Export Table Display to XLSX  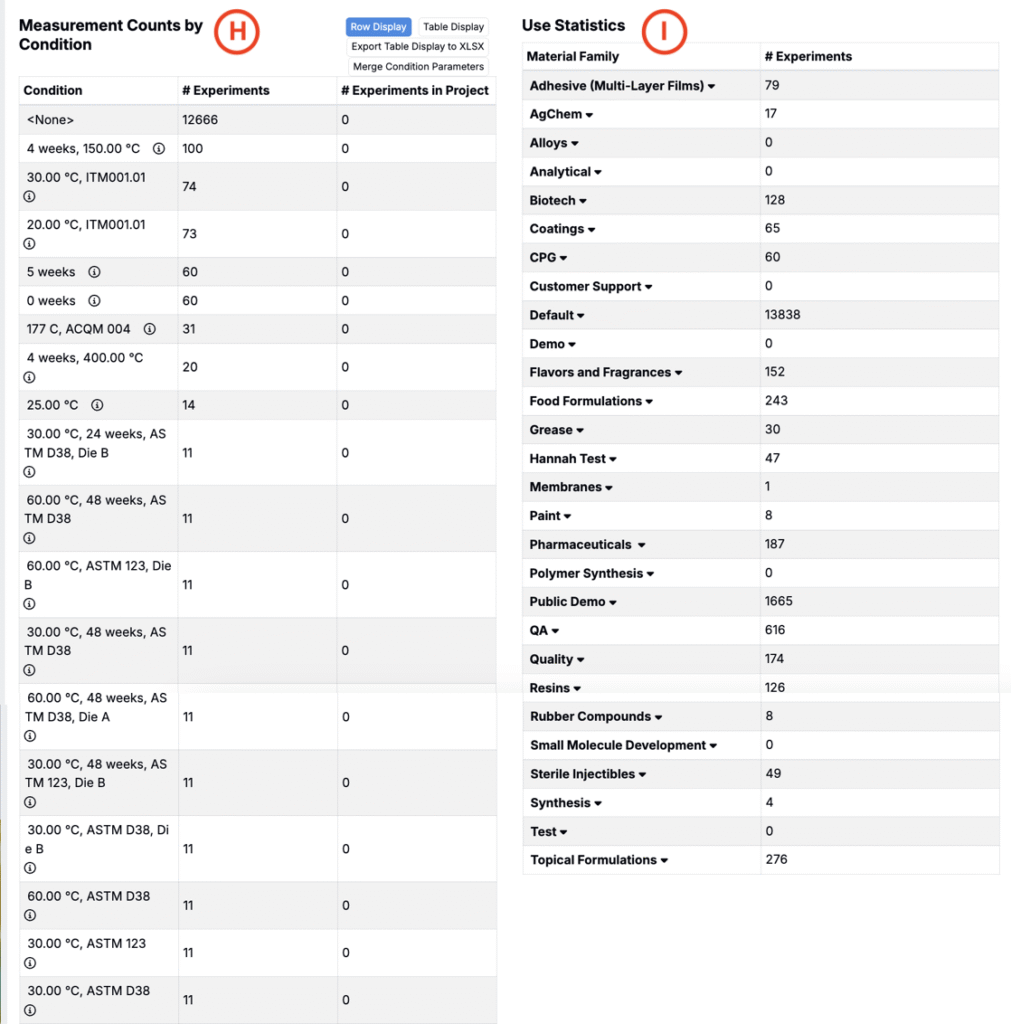(x=418, y=46)
